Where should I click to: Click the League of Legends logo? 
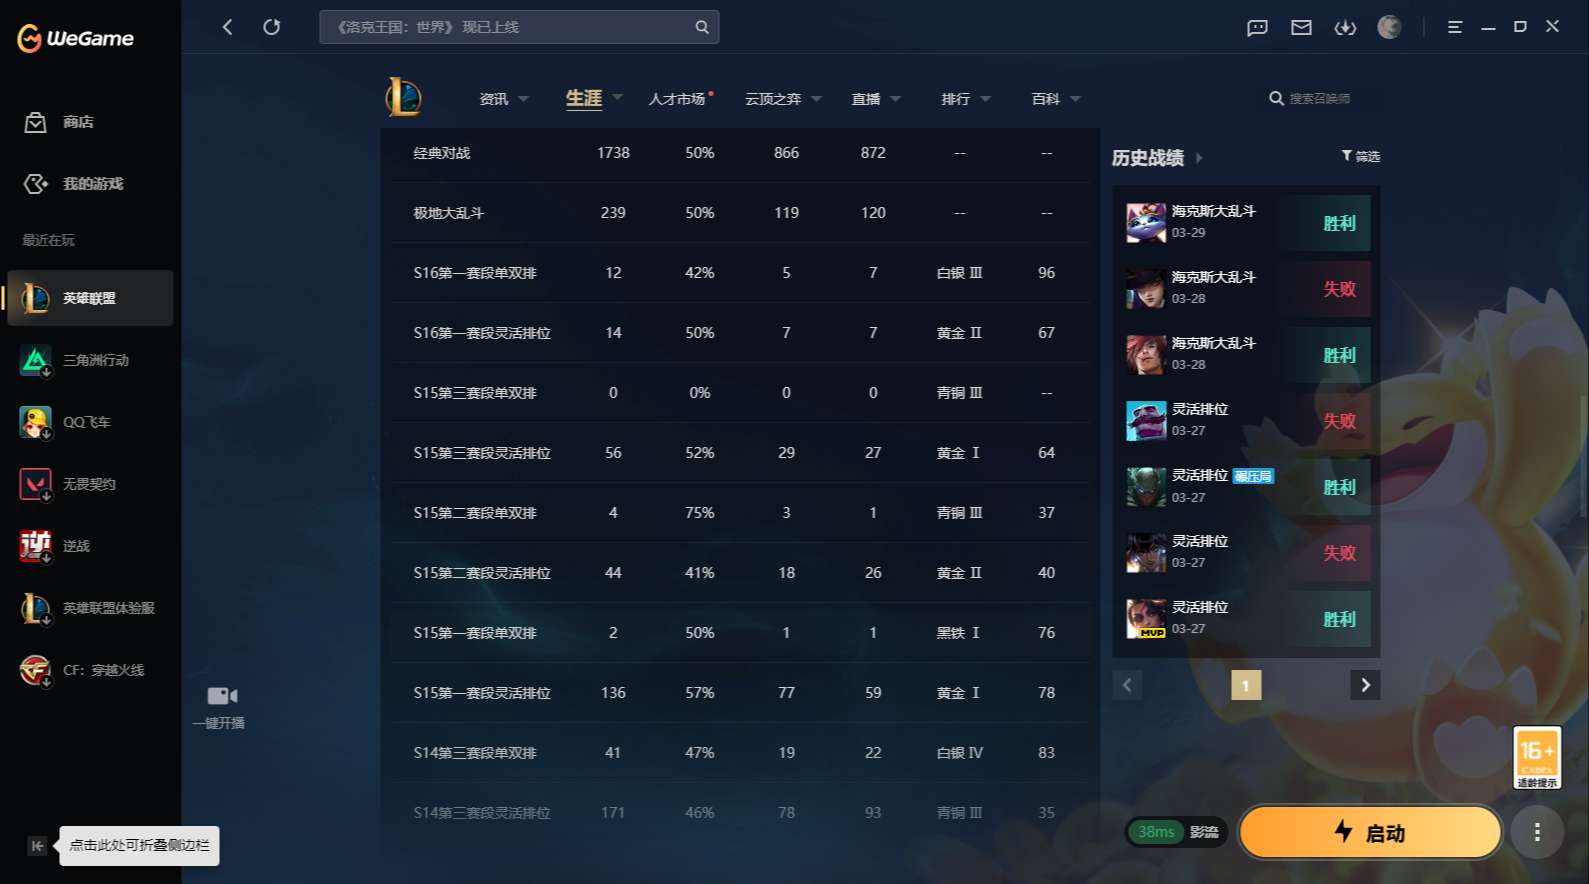[403, 97]
